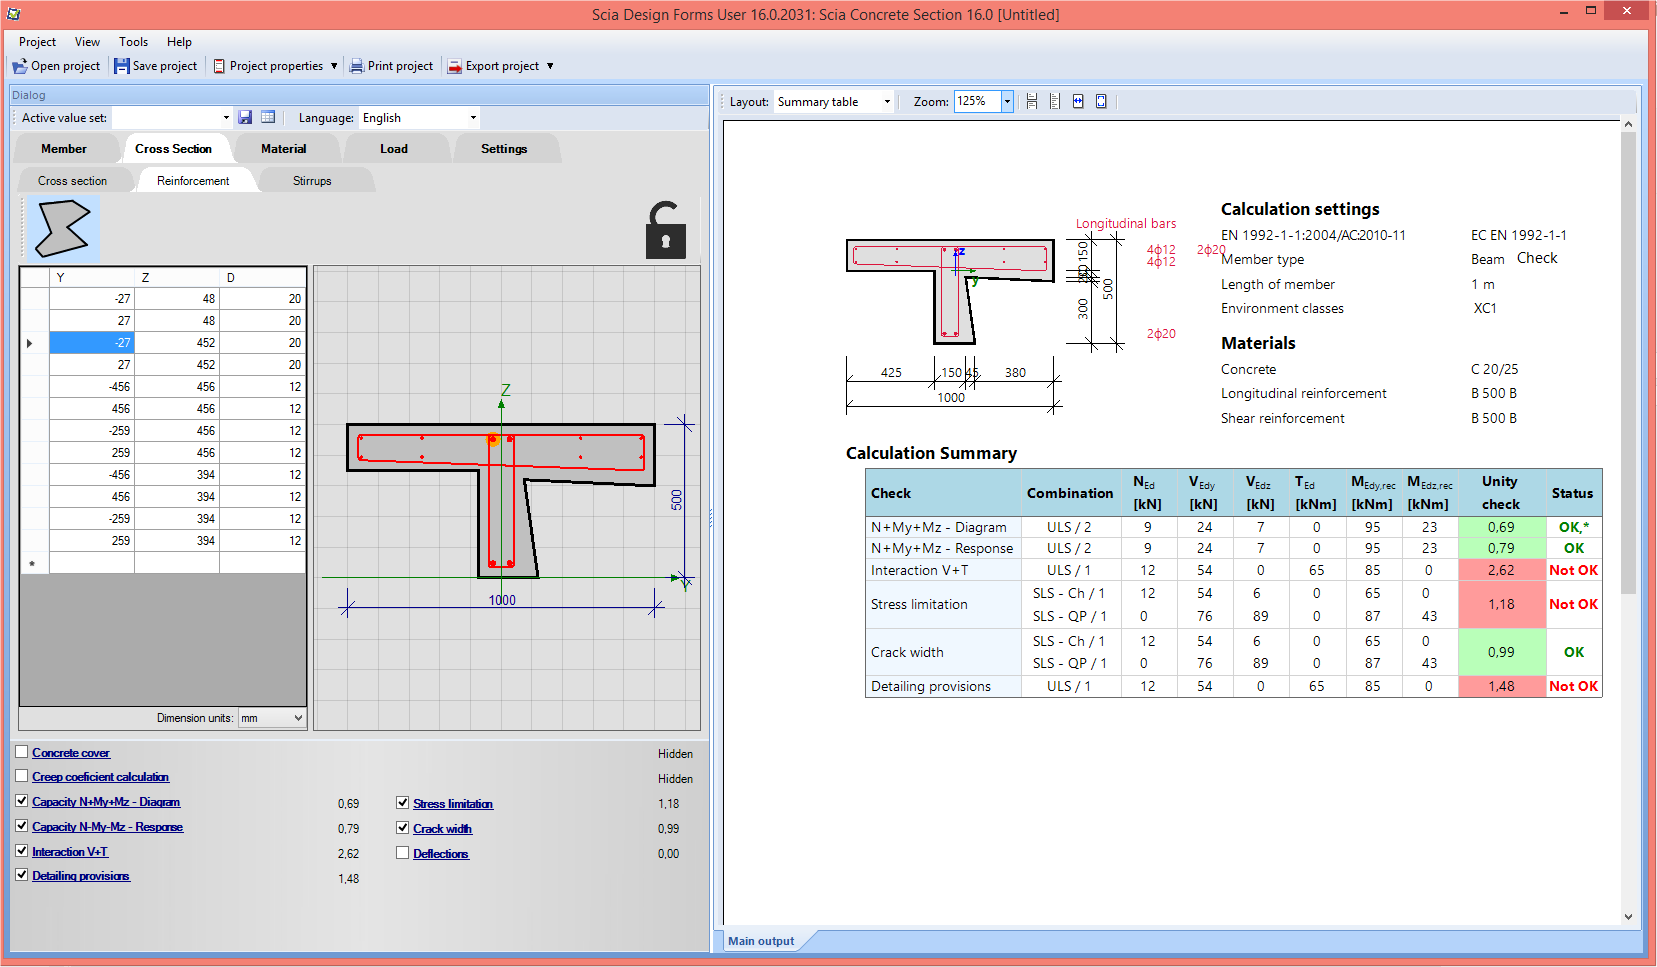The height and width of the screenshot is (967, 1657).
Task: Switch to the Material tab
Action: [283, 149]
